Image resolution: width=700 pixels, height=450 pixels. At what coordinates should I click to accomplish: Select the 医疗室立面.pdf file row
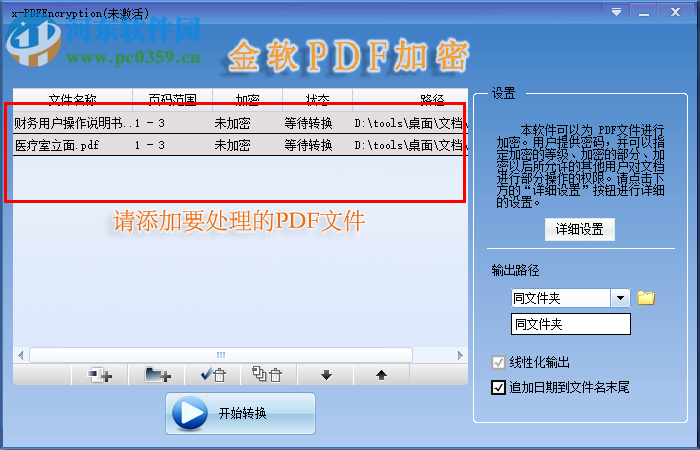[241, 145]
